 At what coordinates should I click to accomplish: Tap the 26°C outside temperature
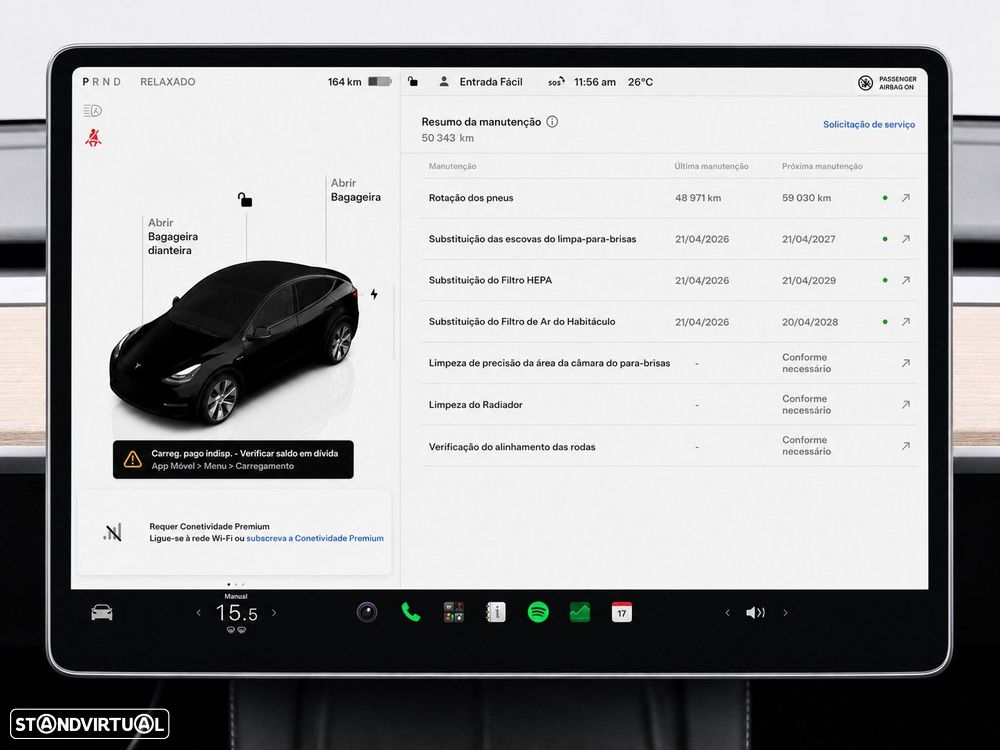tap(640, 82)
